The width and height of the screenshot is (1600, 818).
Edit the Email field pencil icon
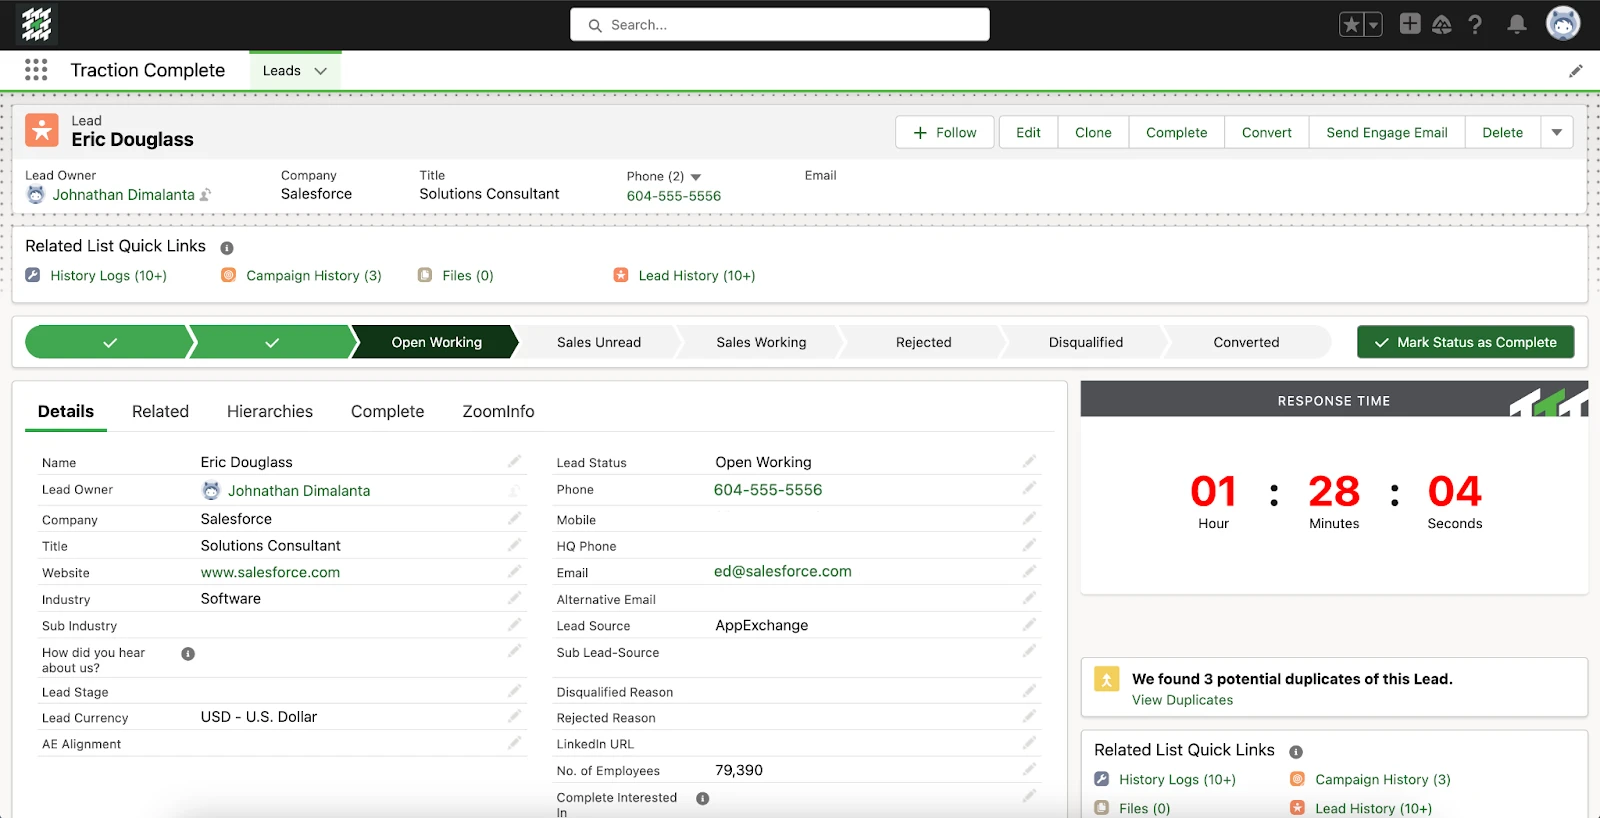tap(1029, 571)
